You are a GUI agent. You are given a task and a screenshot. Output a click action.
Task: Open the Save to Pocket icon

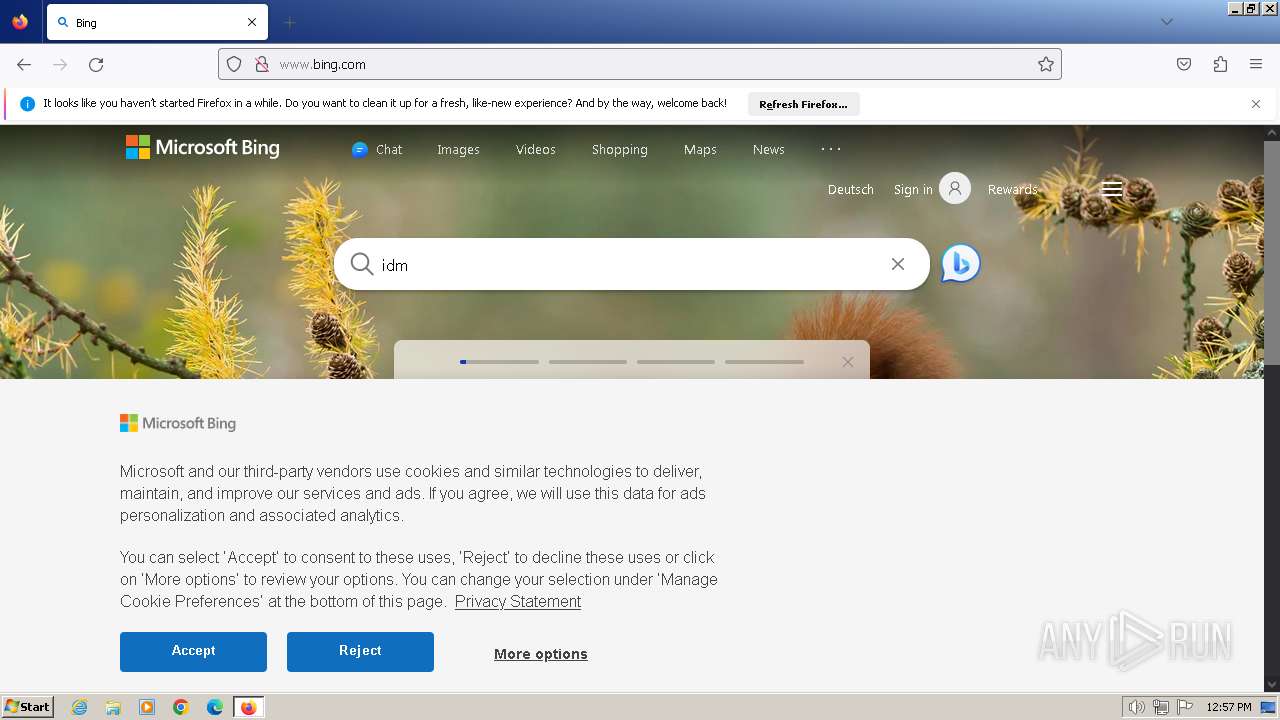point(1184,64)
